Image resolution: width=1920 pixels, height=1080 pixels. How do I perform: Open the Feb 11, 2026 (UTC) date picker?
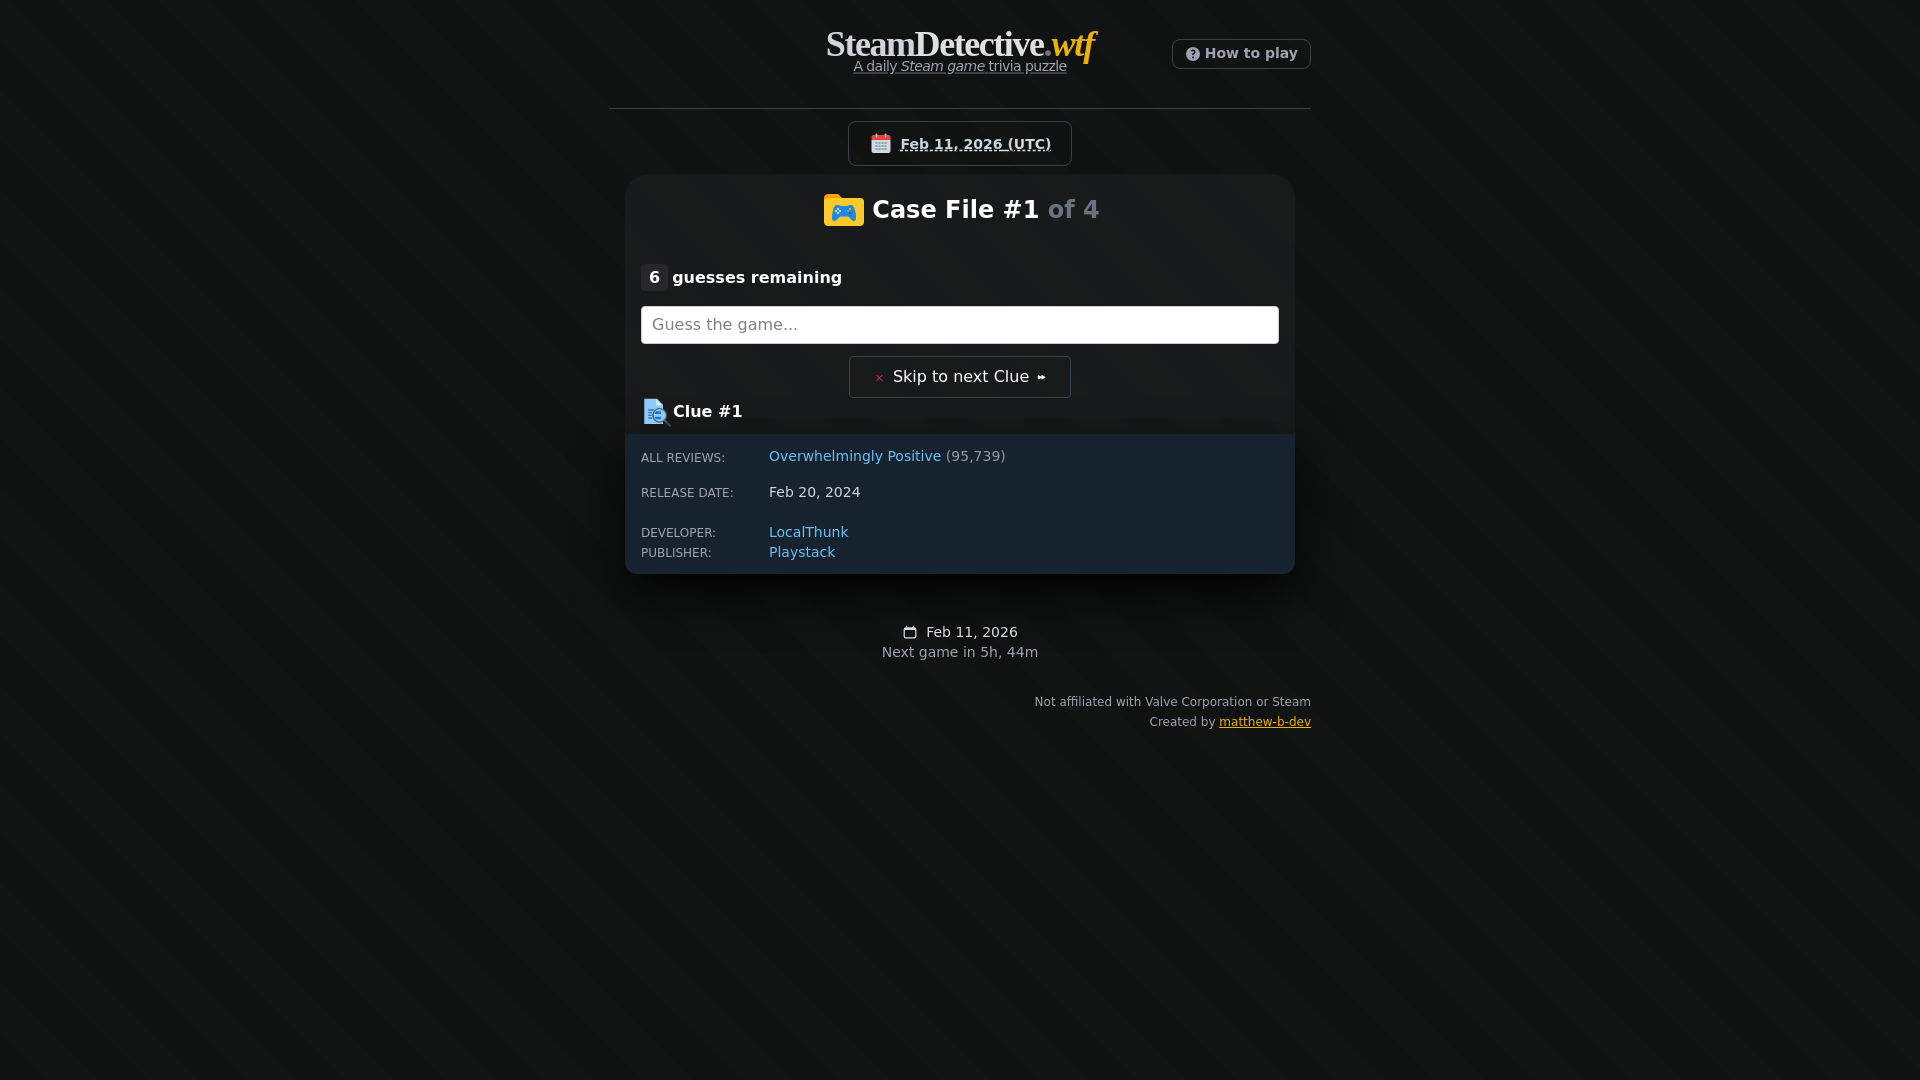tap(960, 144)
